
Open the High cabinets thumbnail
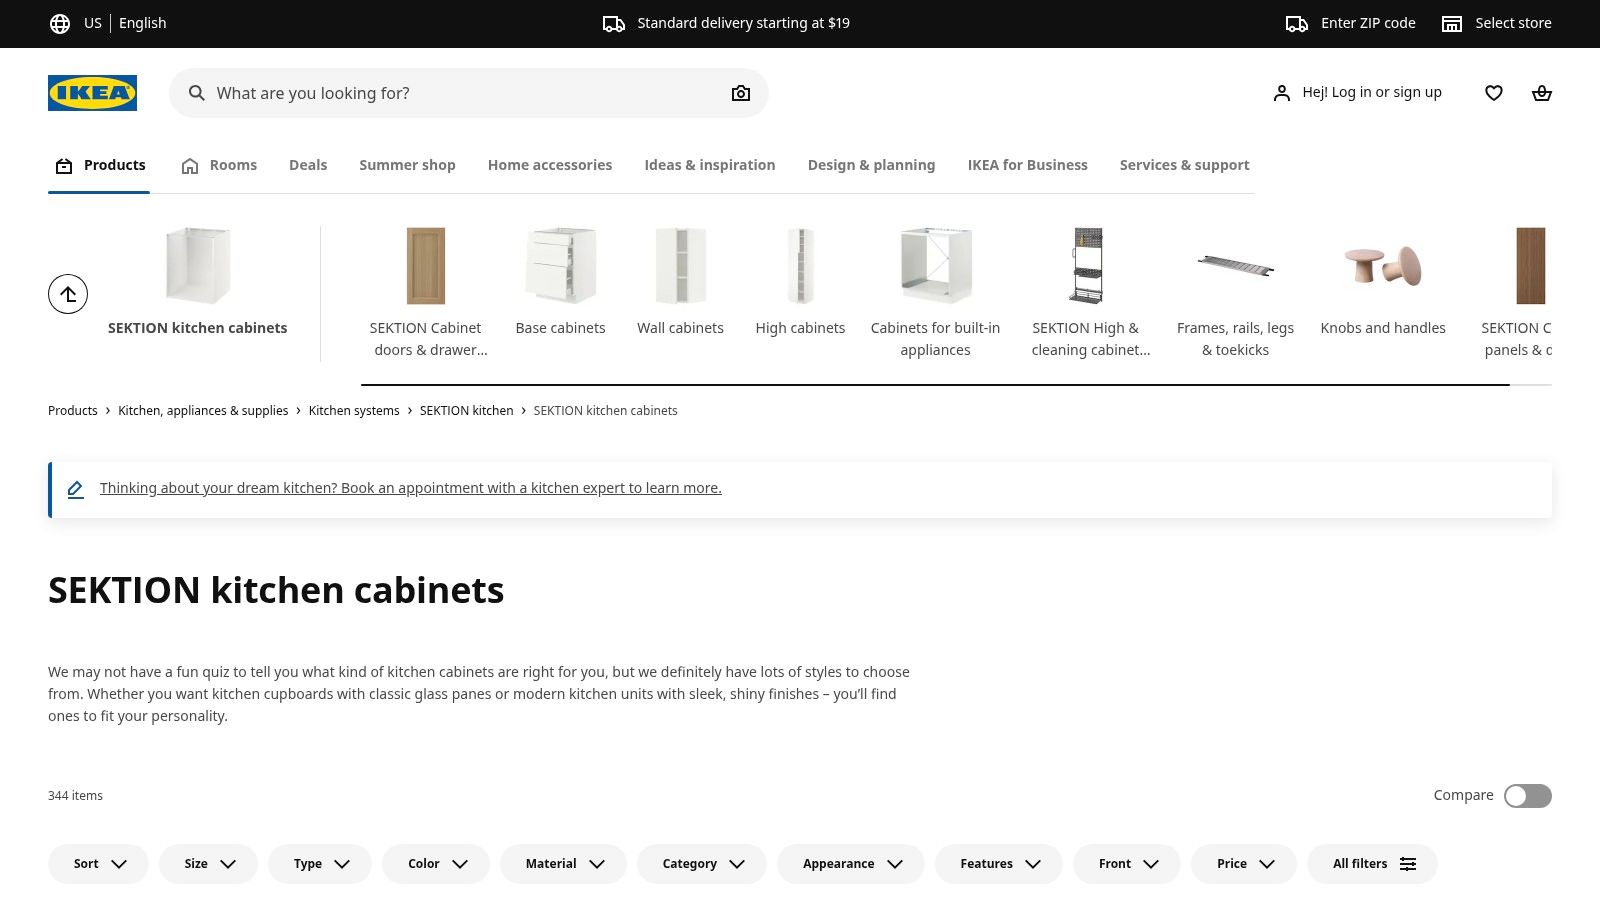pyautogui.click(x=801, y=266)
